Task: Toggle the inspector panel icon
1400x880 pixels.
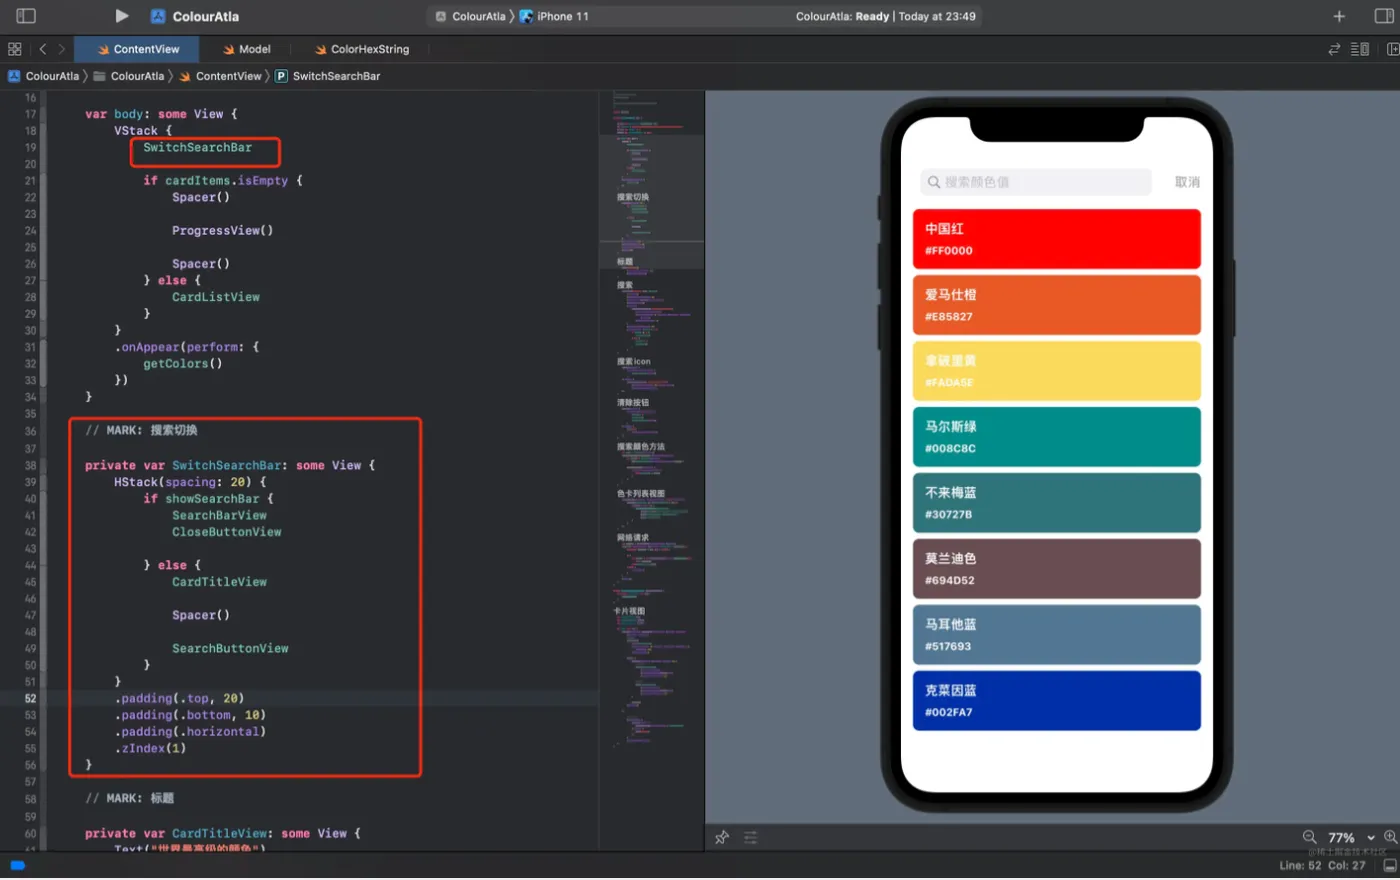Action: (x=1384, y=16)
